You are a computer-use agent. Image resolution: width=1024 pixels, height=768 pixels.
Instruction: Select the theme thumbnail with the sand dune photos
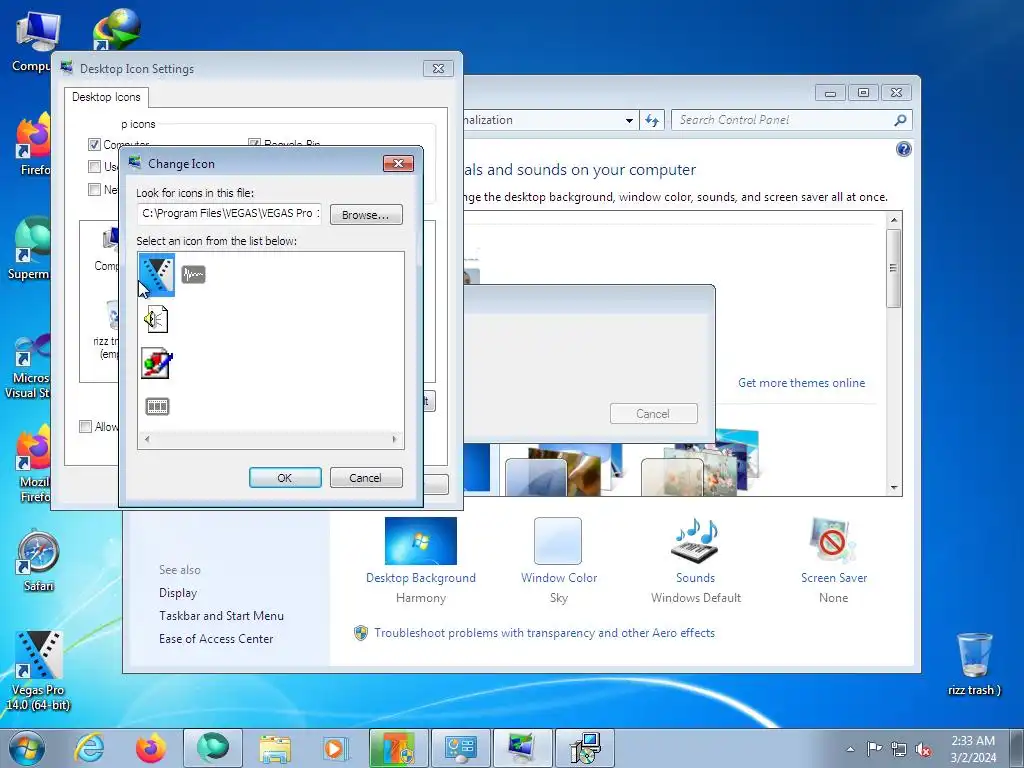pyautogui.click(x=562, y=470)
